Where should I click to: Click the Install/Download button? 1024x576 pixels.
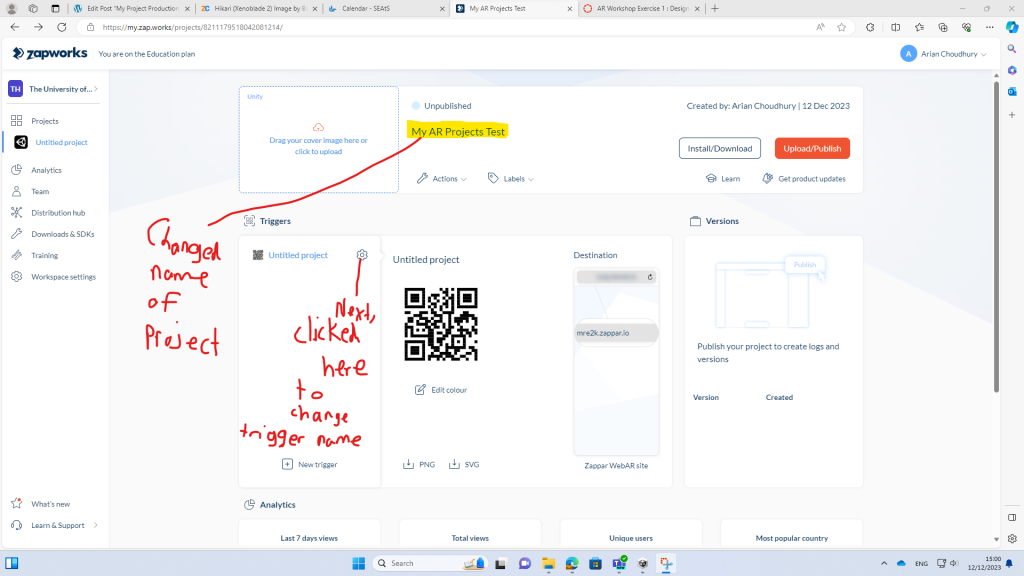[718, 148]
